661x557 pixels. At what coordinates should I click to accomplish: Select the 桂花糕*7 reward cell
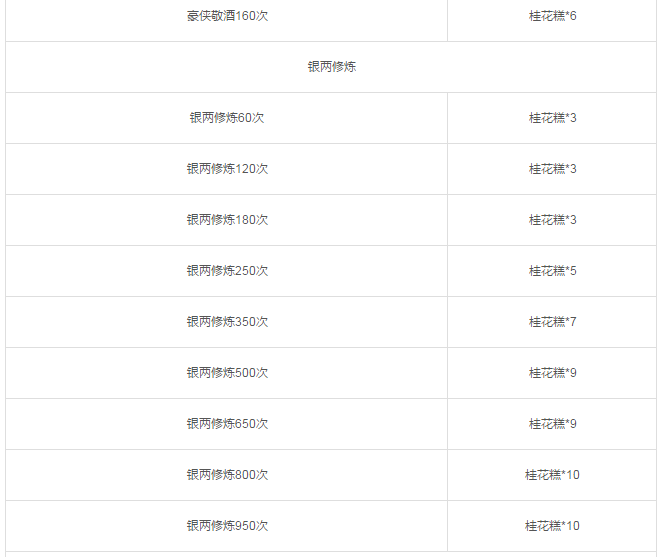[552, 322]
